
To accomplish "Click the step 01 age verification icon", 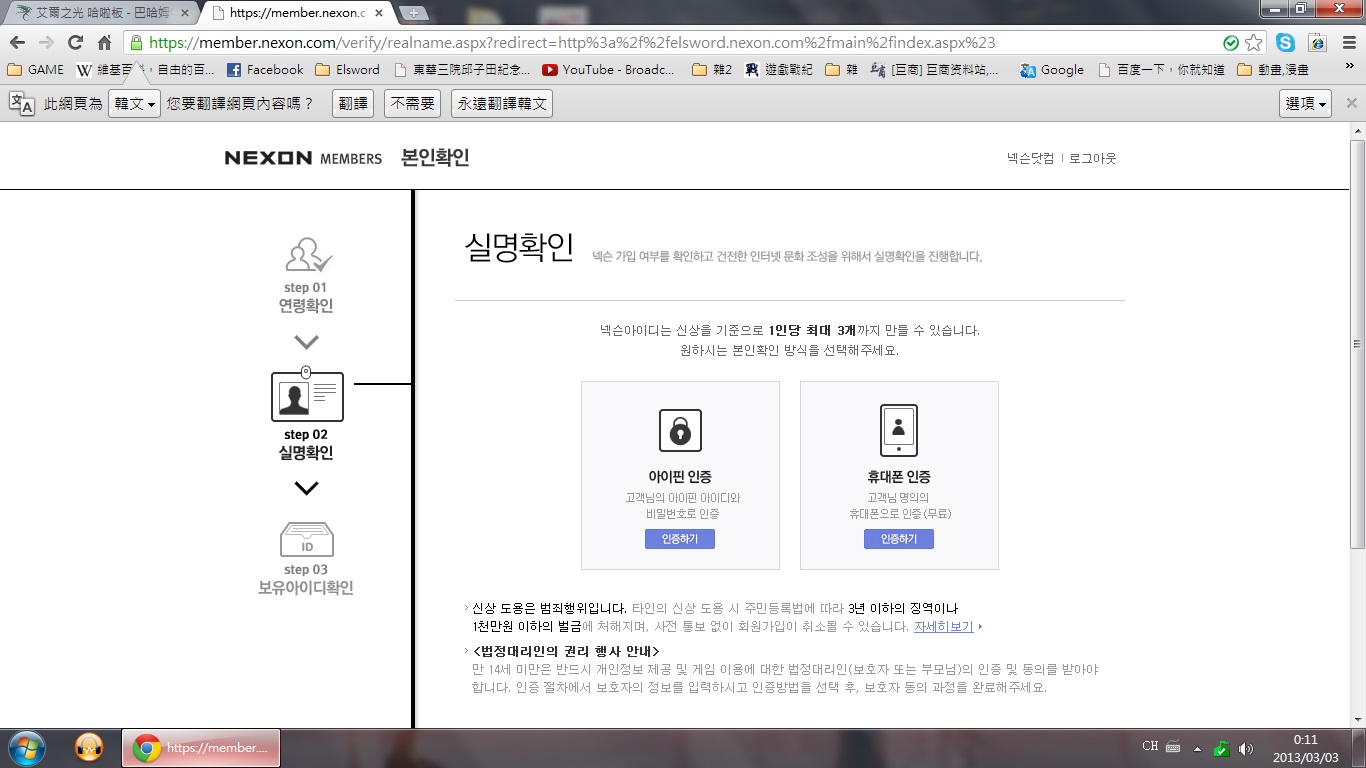I will pyautogui.click(x=307, y=255).
